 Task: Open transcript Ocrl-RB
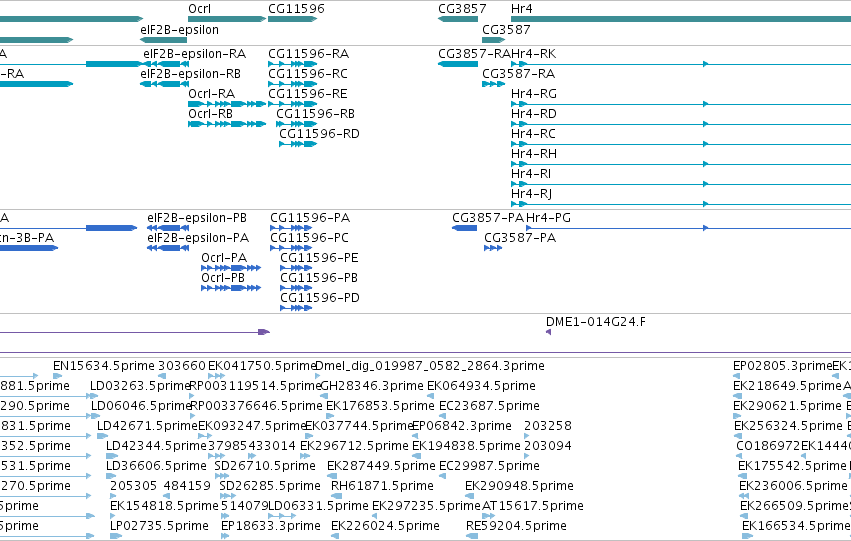coord(211,114)
